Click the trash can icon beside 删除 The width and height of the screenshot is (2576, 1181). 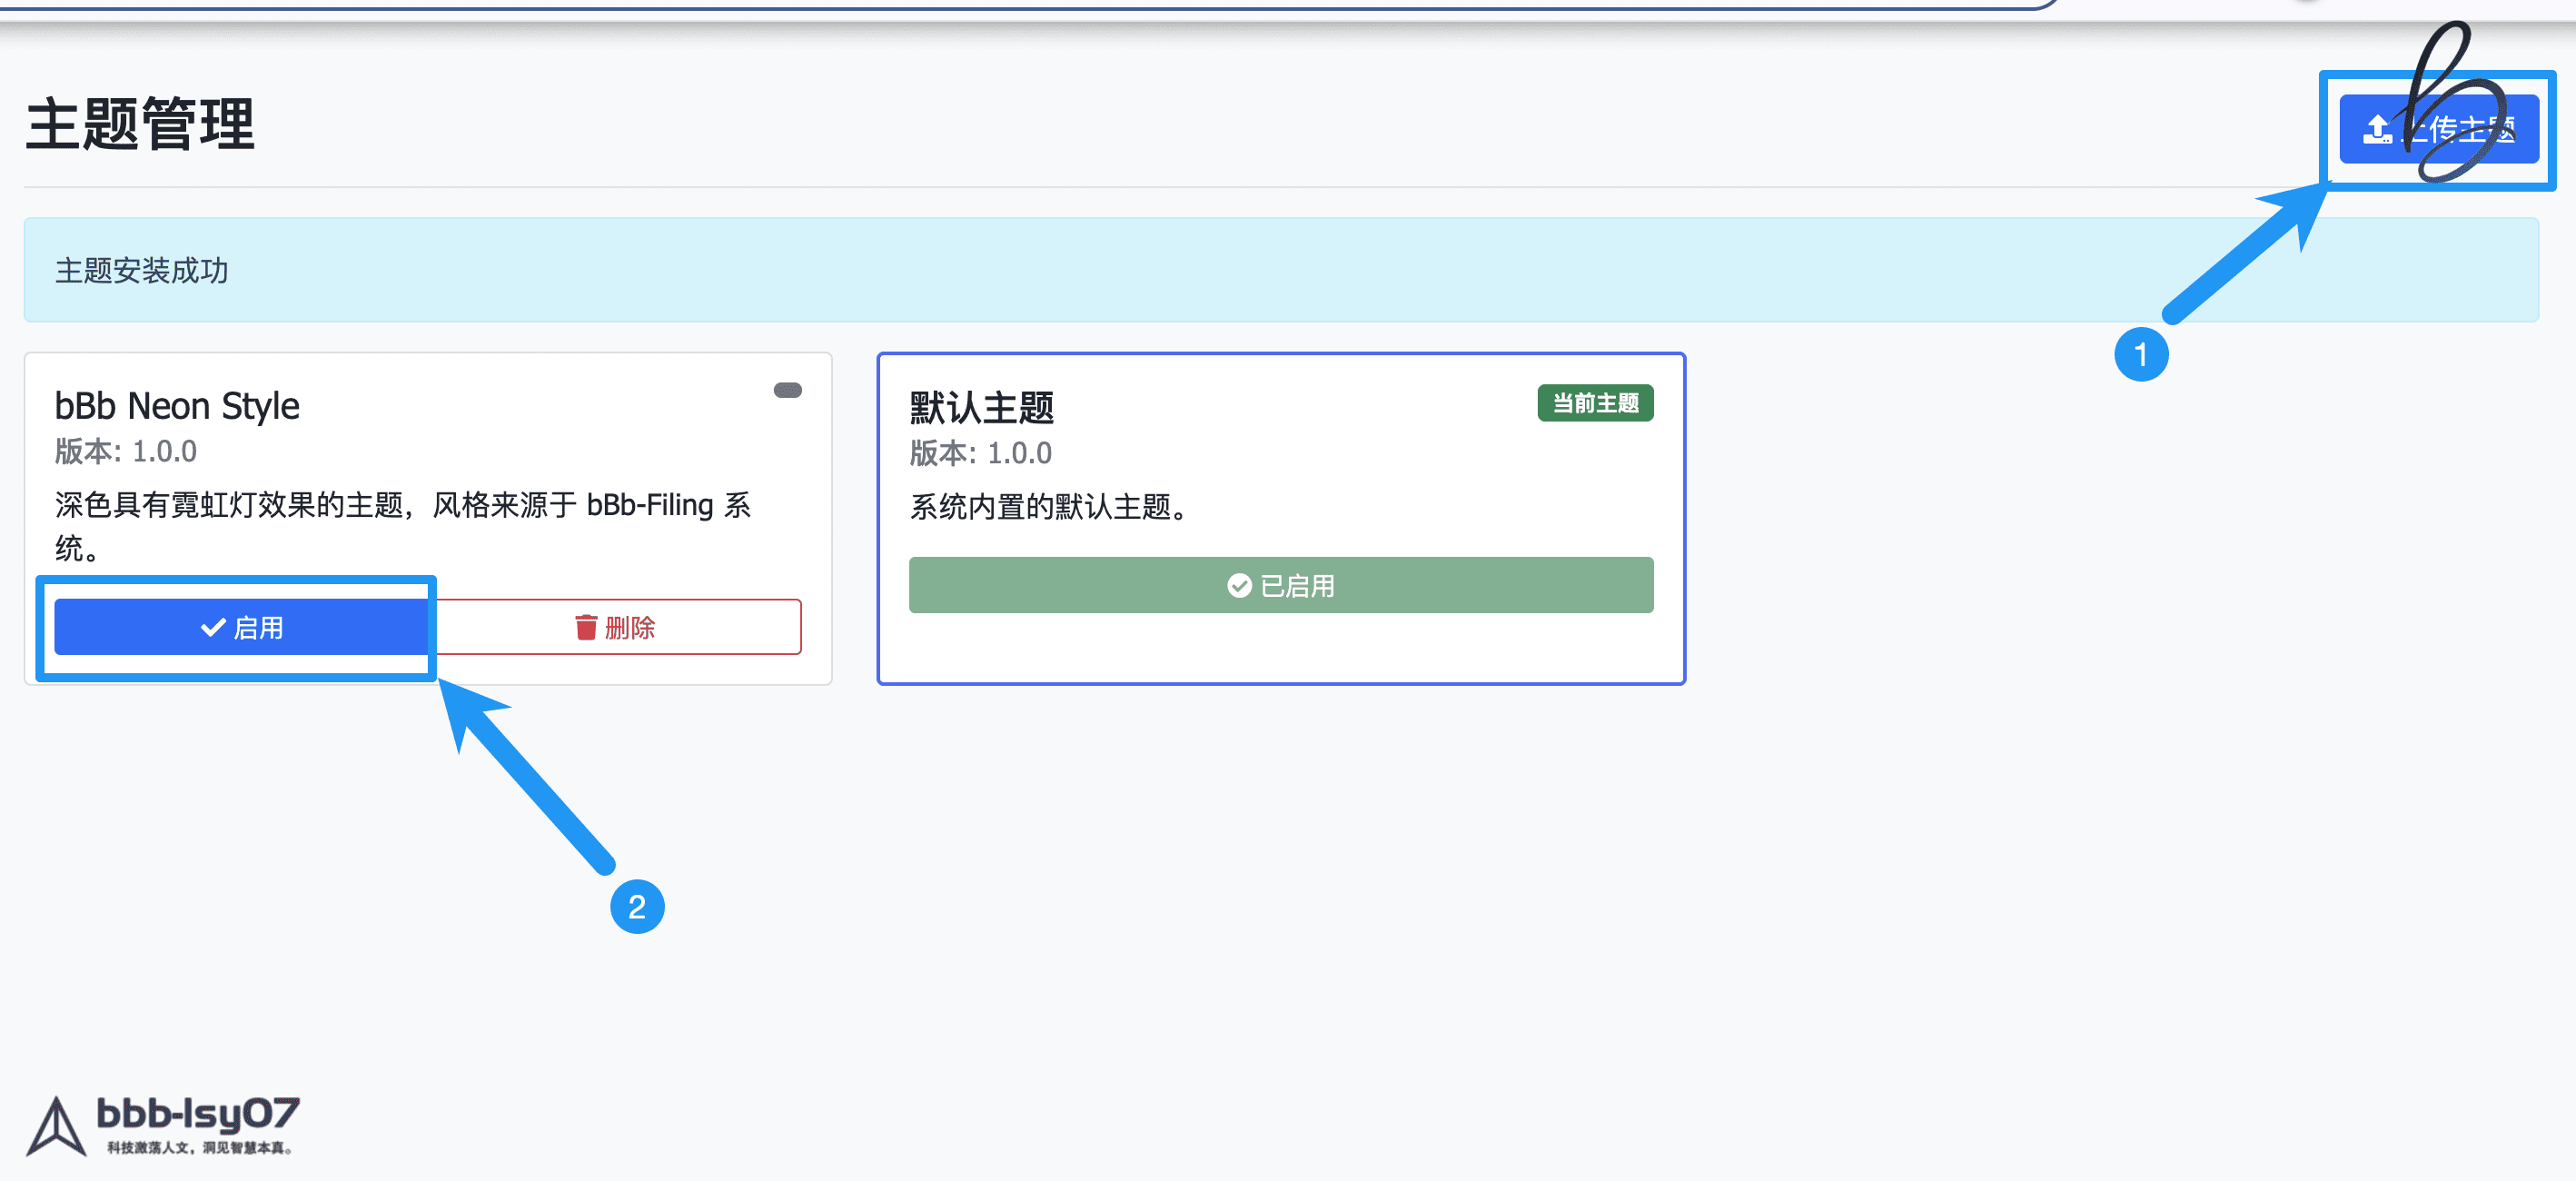tap(586, 627)
